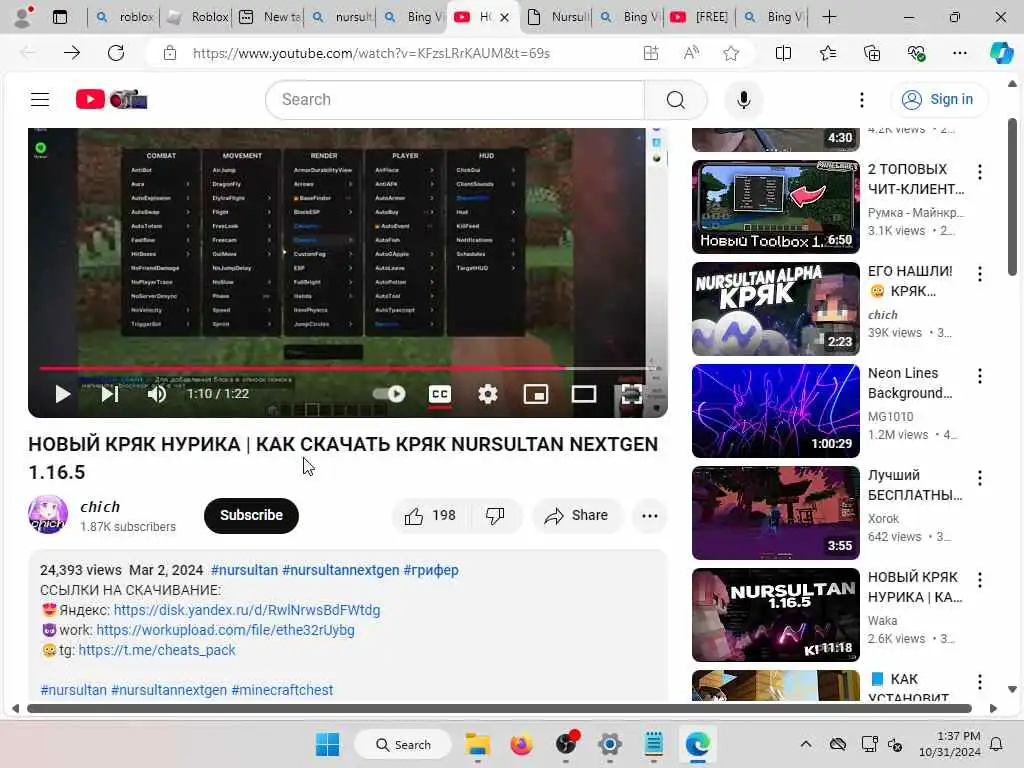Open Firefox from taskbar
Viewport: 1024px width, 768px height.
click(521, 744)
